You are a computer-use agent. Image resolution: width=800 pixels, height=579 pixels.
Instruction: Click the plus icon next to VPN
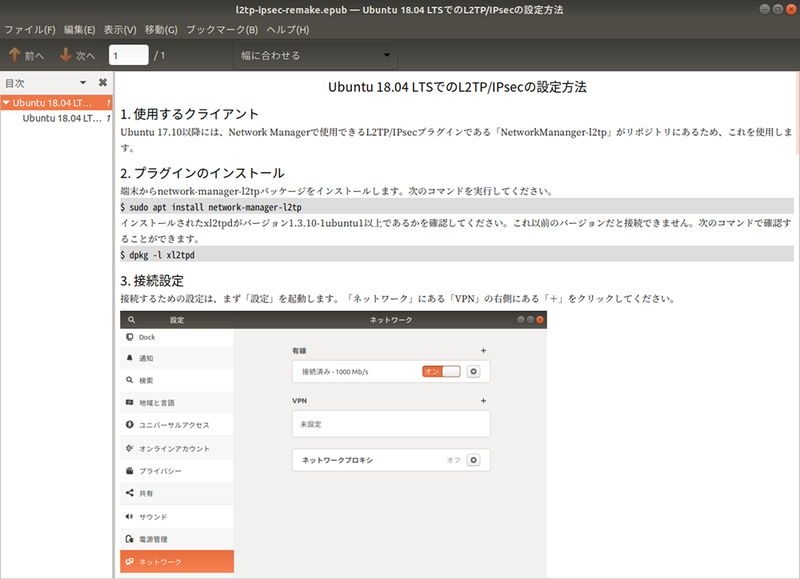point(483,400)
